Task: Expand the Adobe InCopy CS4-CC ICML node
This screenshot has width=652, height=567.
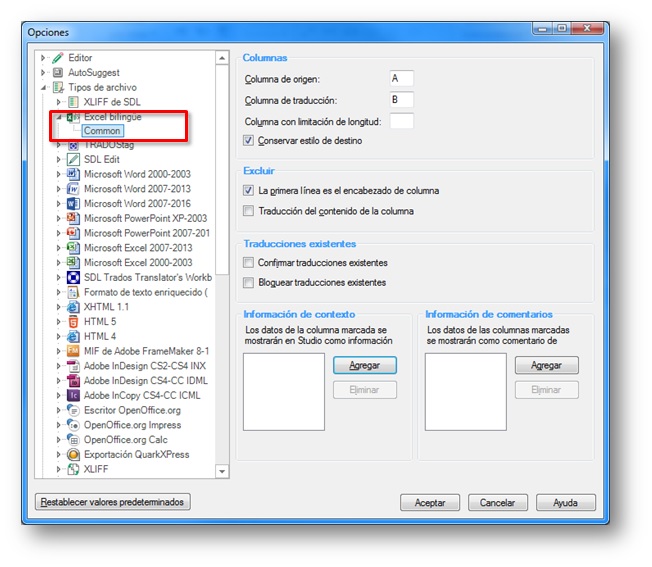Action: [x=58, y=395]
